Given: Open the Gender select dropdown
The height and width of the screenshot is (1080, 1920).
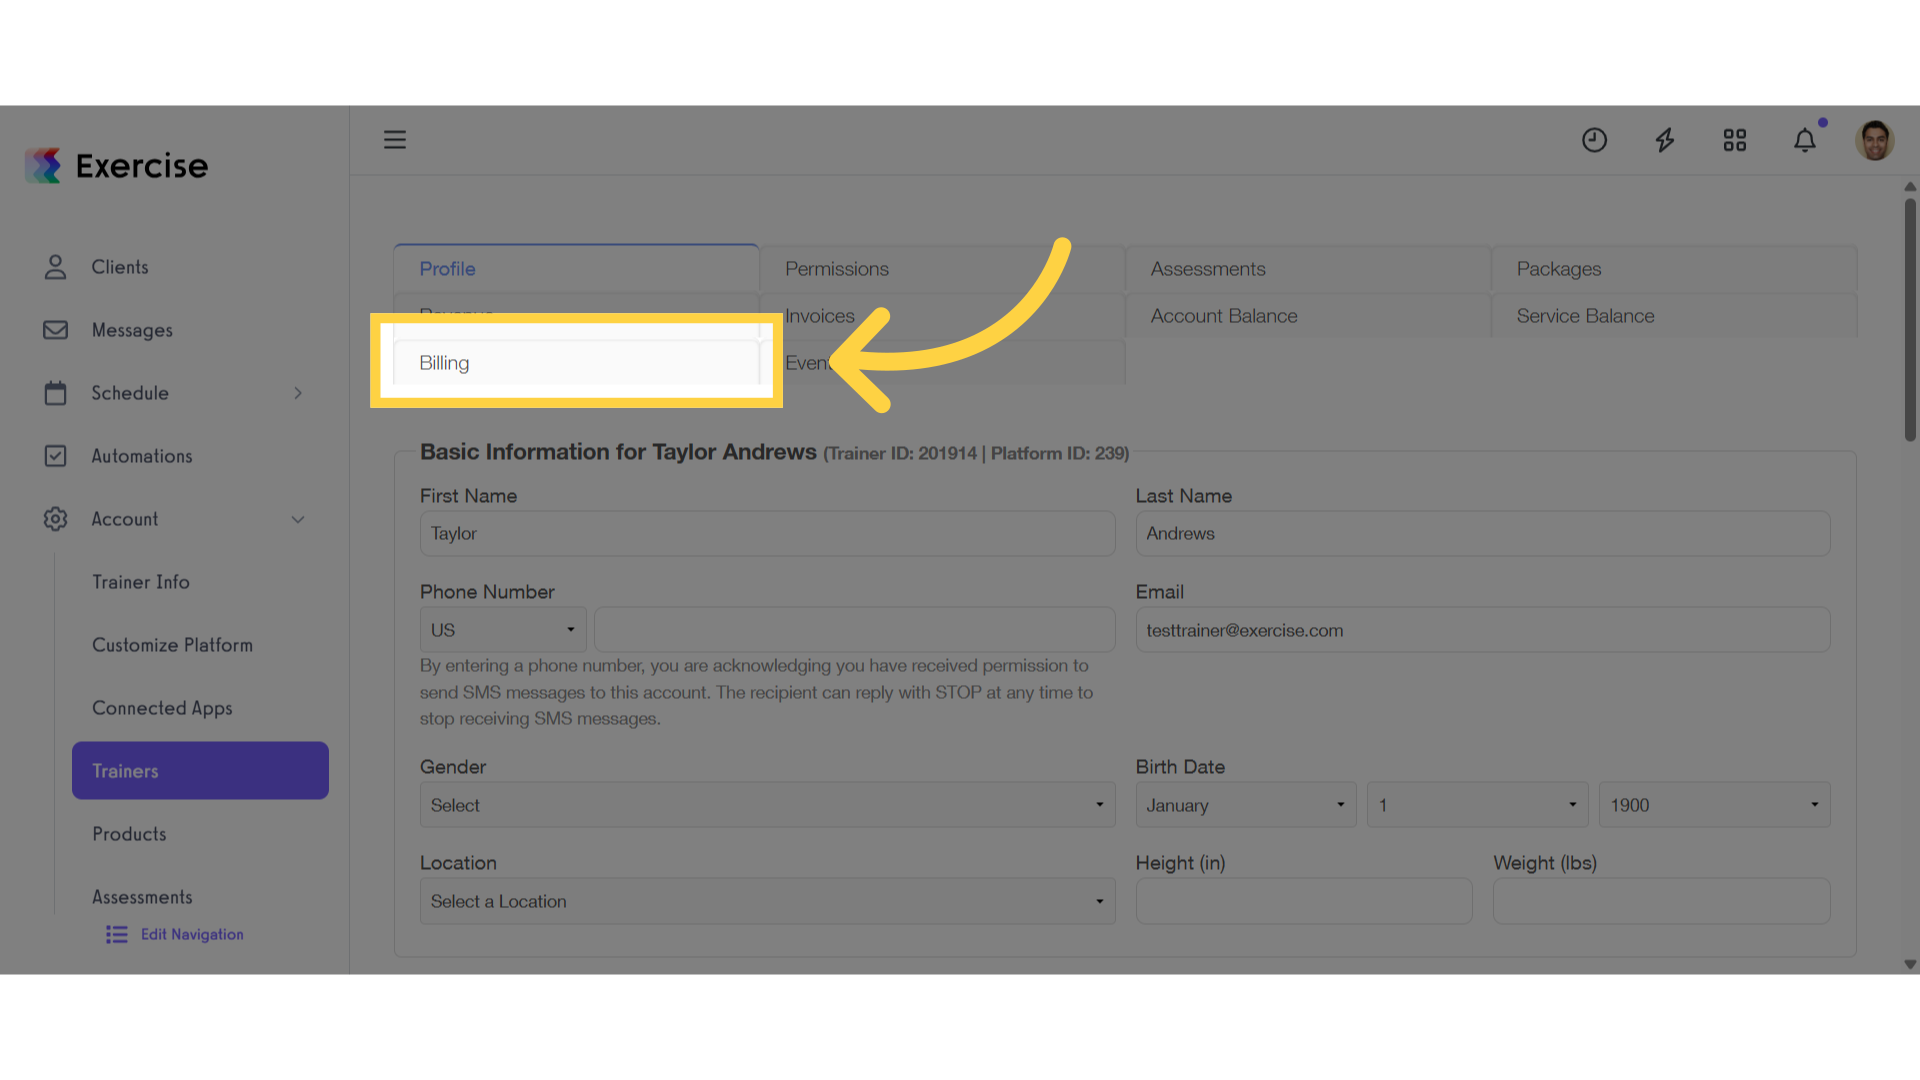Looking at the screenshot, I should [767, 805].
